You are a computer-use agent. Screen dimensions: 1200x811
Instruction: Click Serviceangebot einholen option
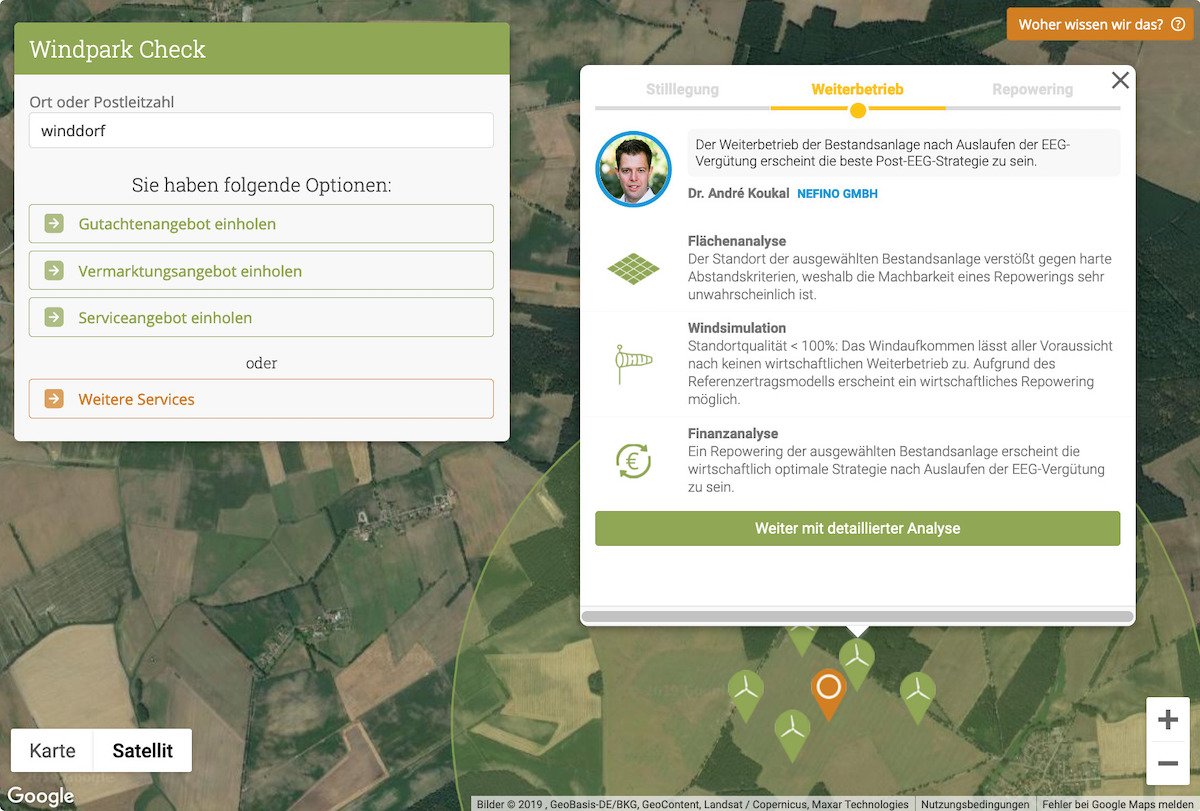coord(261,318)
